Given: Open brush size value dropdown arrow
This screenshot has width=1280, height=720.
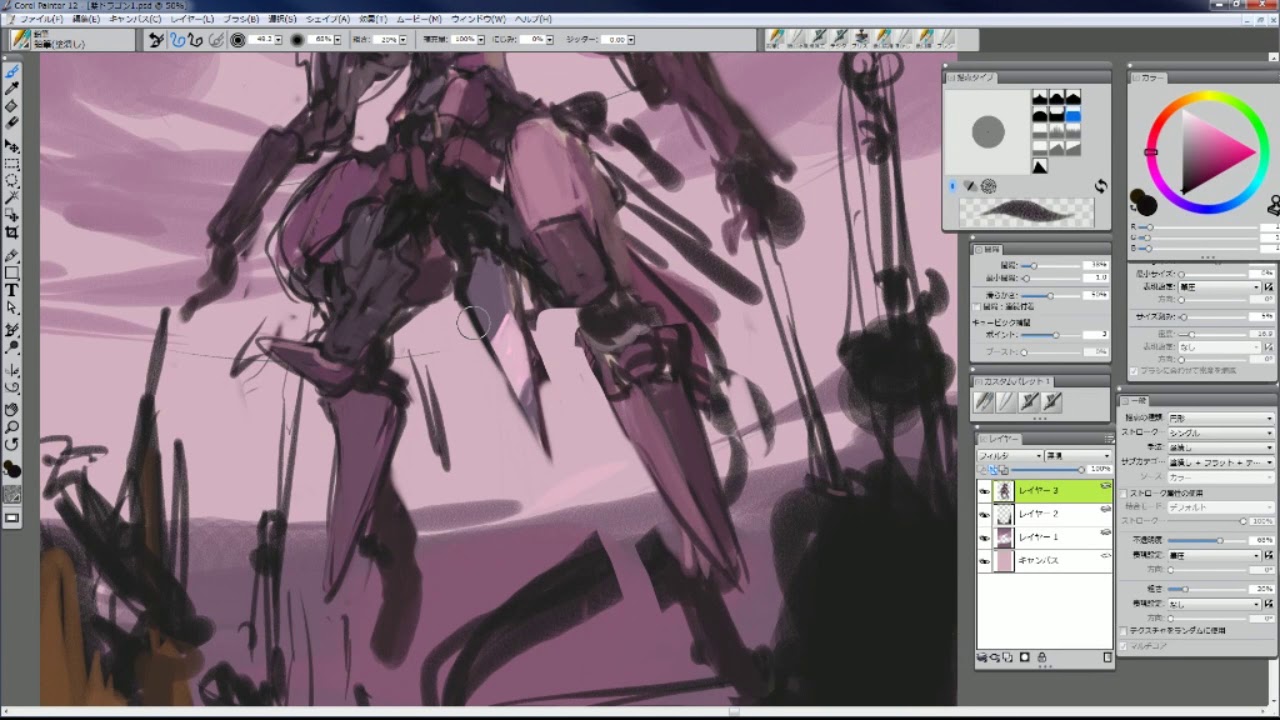Looking at the screenshot, I should [x=280, y=40].
